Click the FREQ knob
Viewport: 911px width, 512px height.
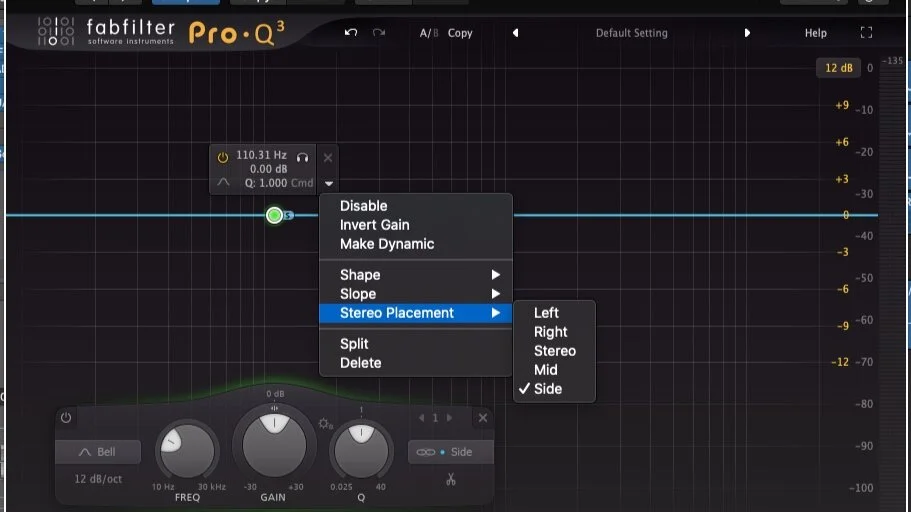click(x=187, y=451)
